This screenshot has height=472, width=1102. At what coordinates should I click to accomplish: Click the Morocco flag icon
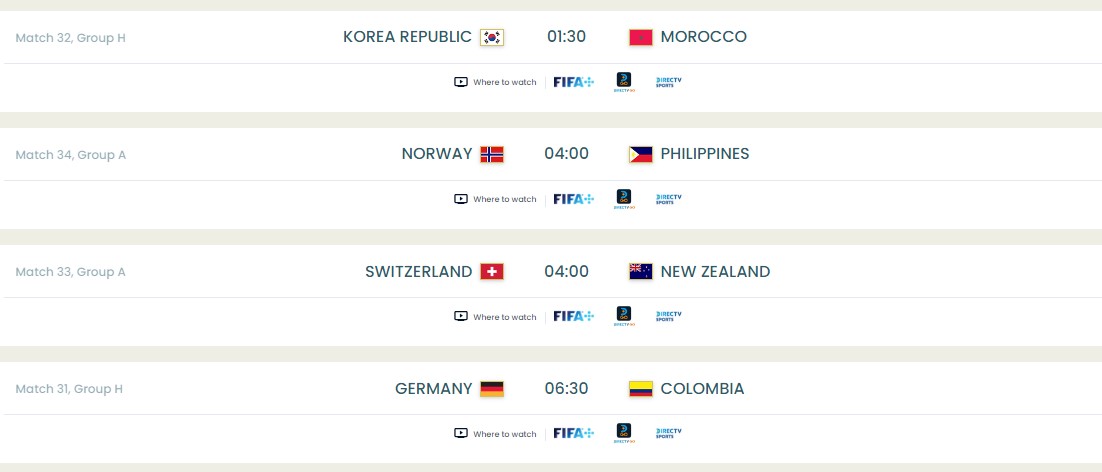point(641,37)
